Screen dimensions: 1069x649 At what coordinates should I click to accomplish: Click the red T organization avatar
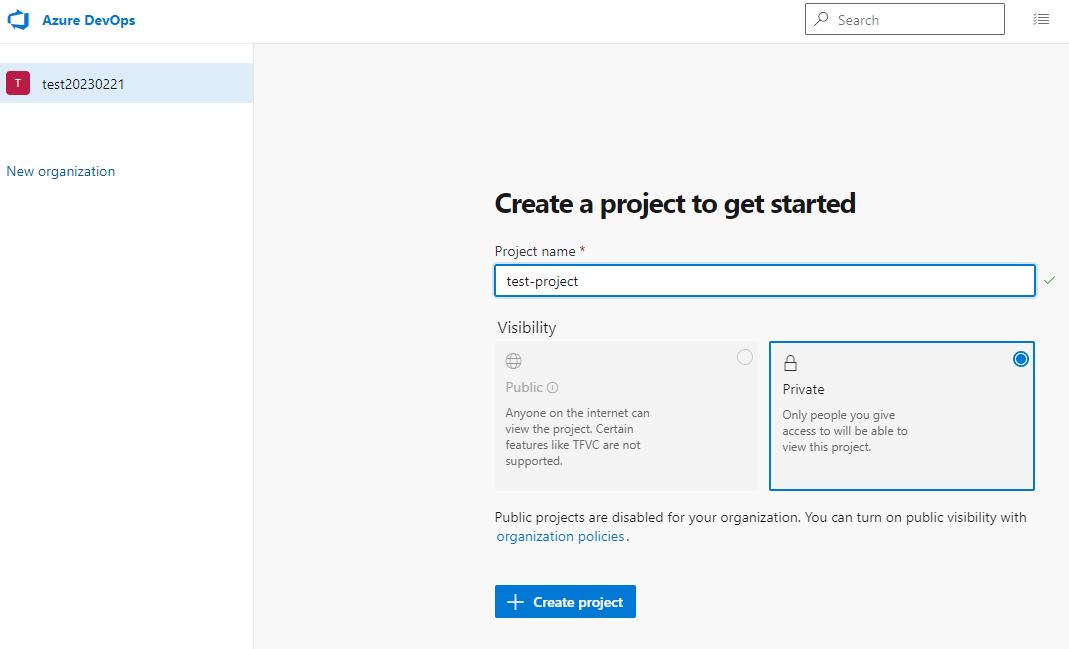click(x=18, y=83)
